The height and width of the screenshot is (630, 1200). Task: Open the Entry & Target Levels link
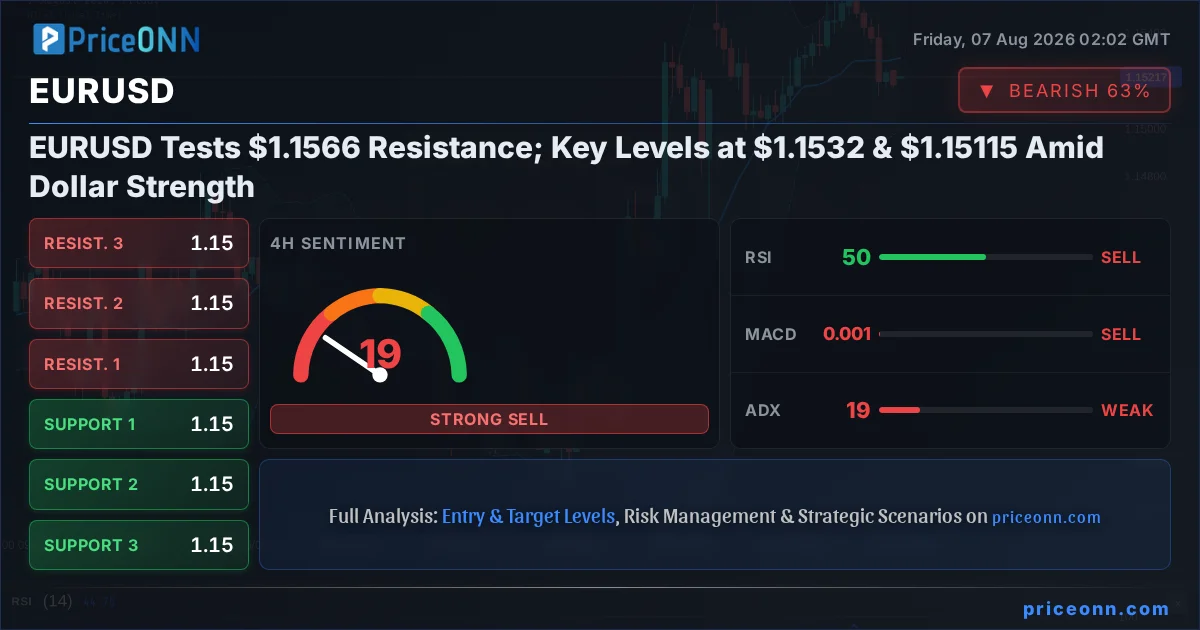pos(528,517)
